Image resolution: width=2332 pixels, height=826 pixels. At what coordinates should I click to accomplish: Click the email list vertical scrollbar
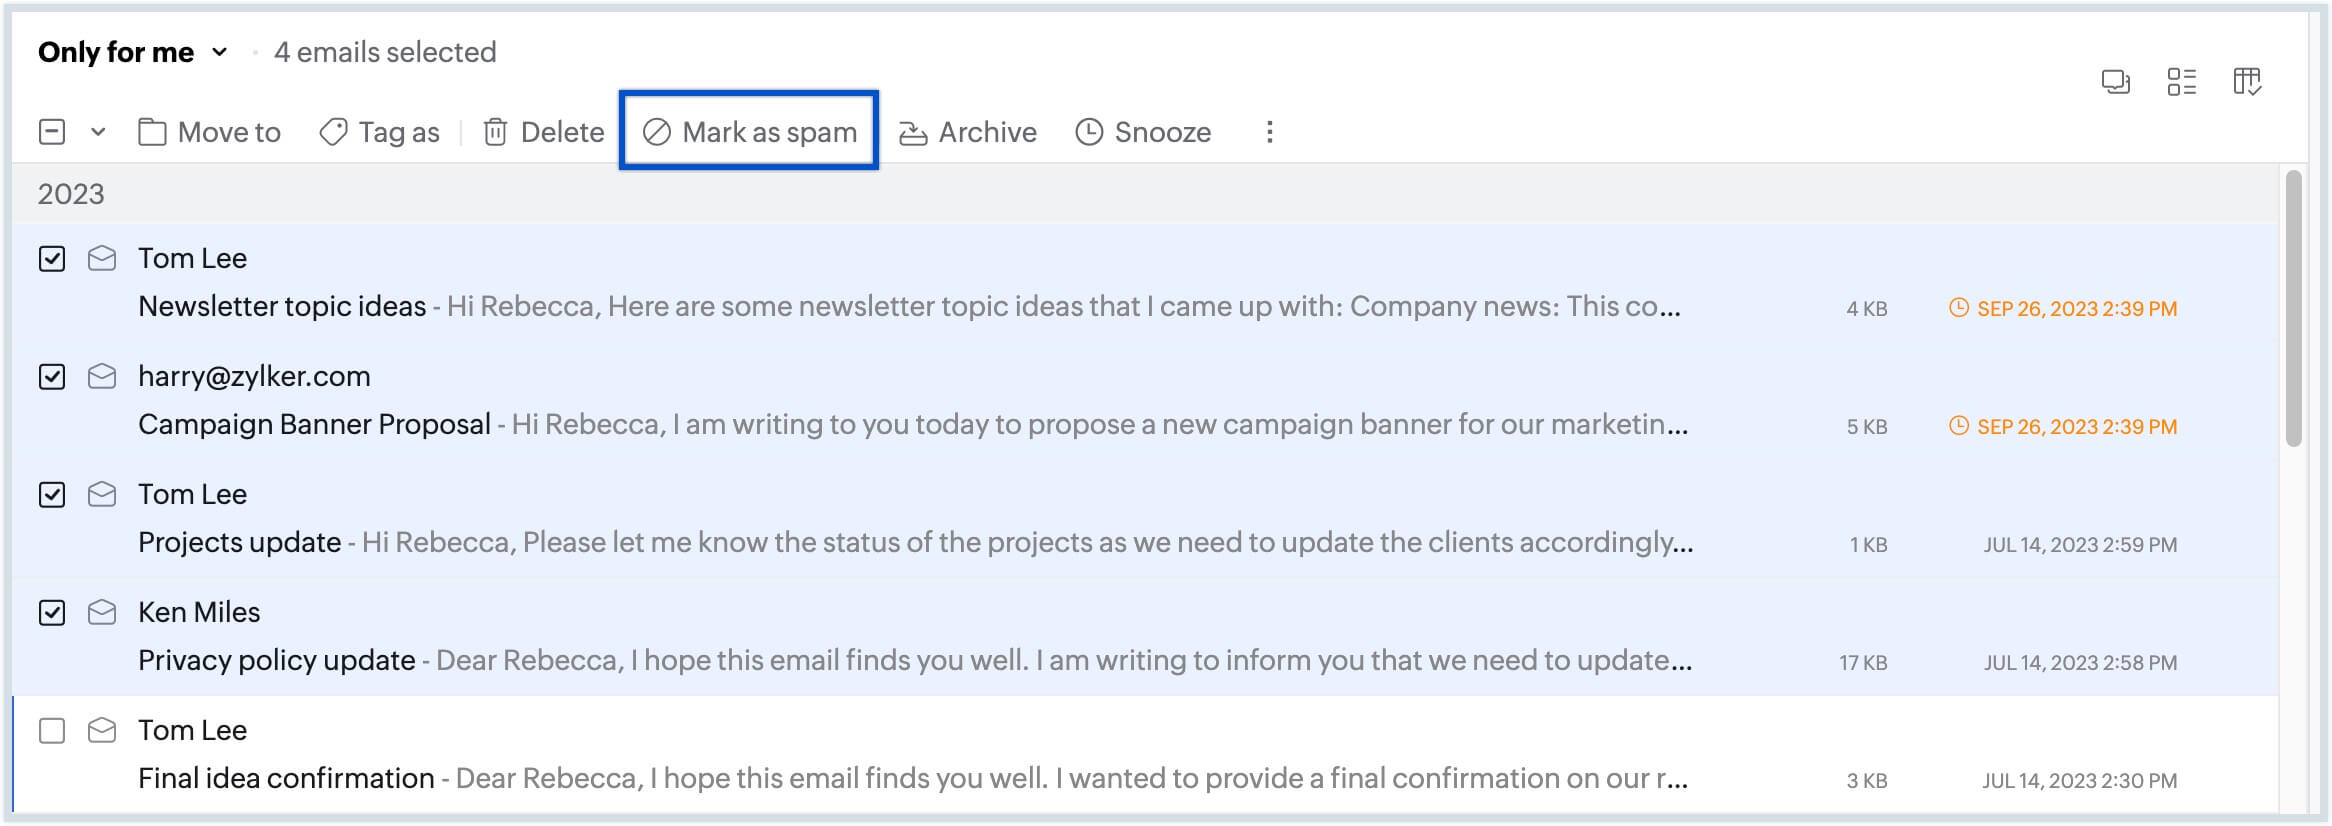coord(2294,310)
